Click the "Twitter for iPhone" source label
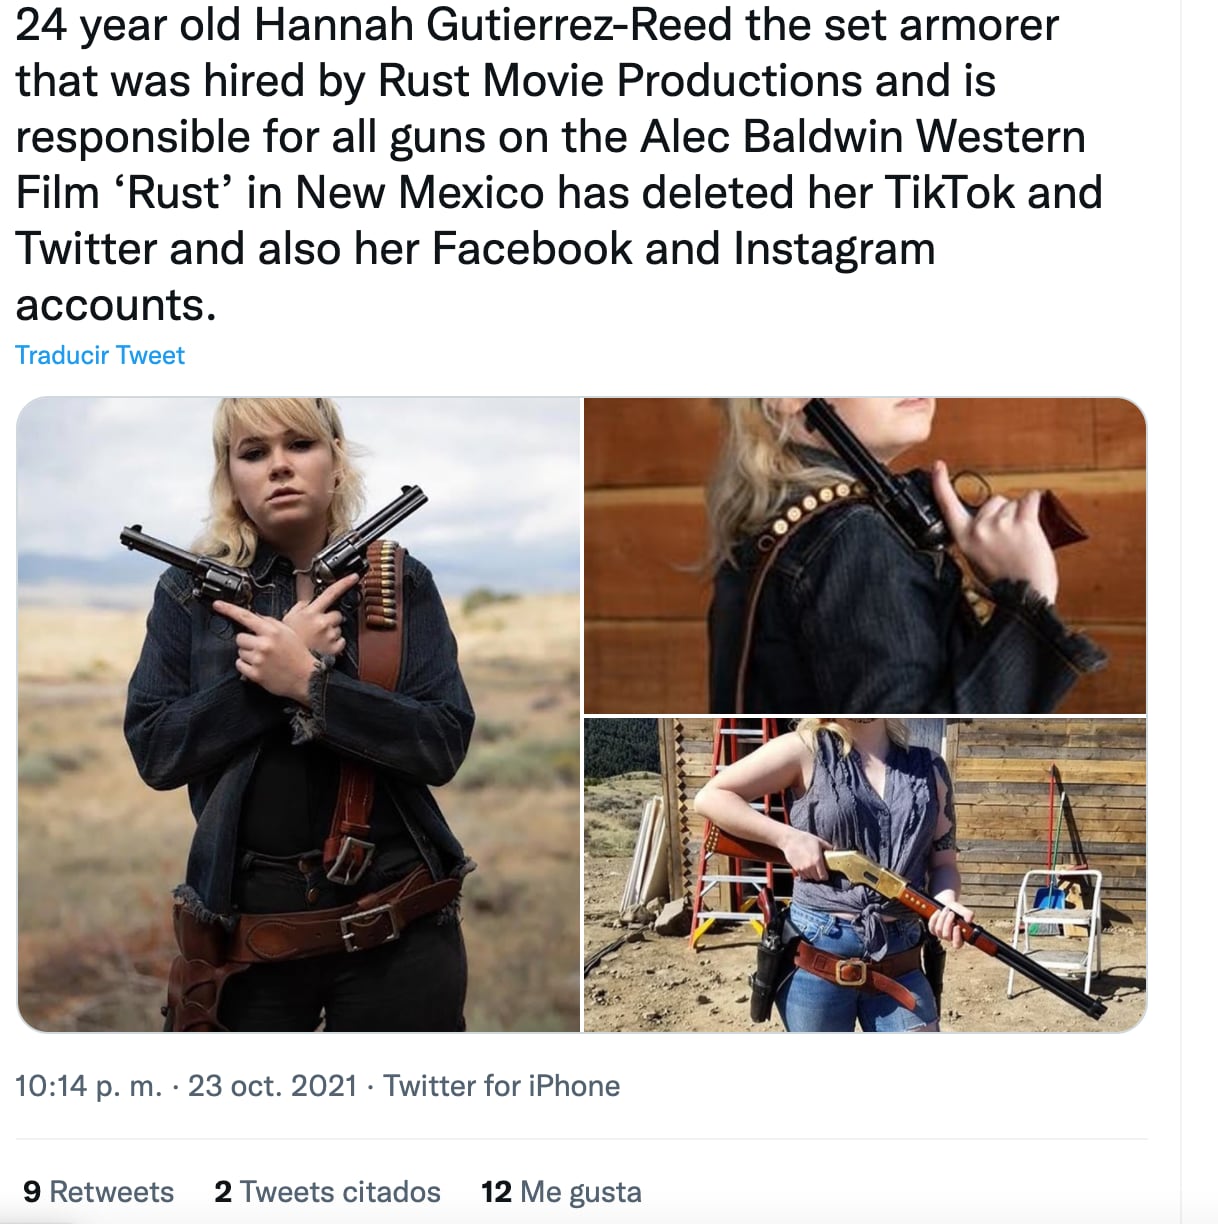Screen dimensions: 1218x1224 499,1086
